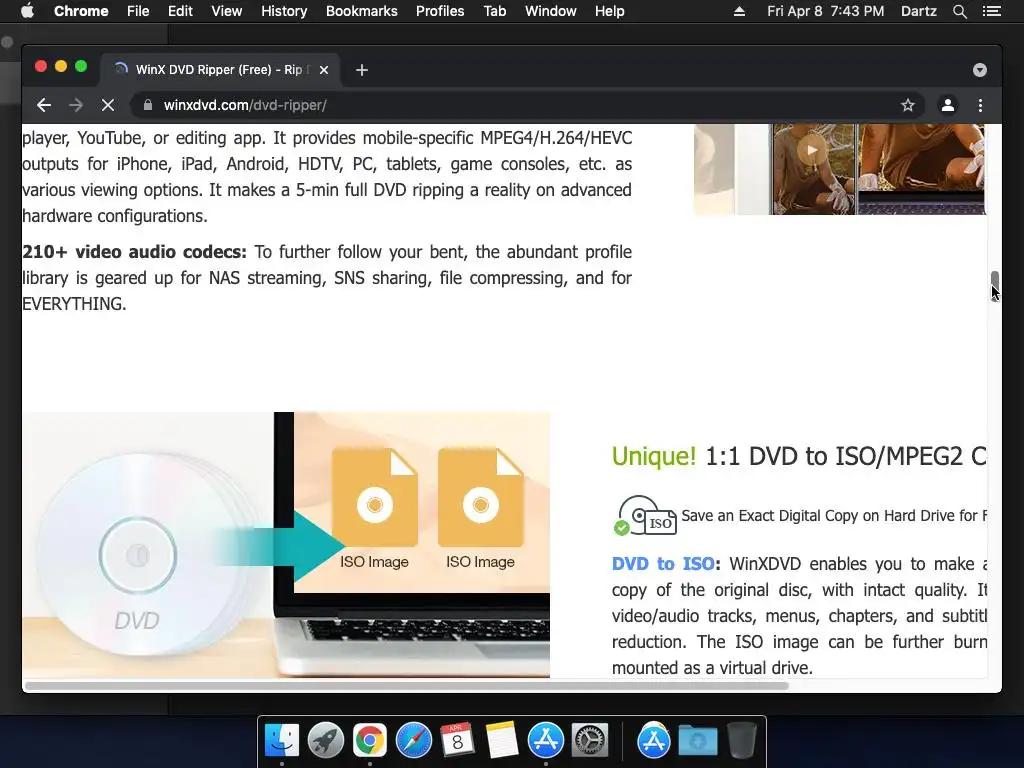This screenshot has height=768, width=1024.
Task: Open the App Store with the running indicator dot
Action: click(545, 741)
